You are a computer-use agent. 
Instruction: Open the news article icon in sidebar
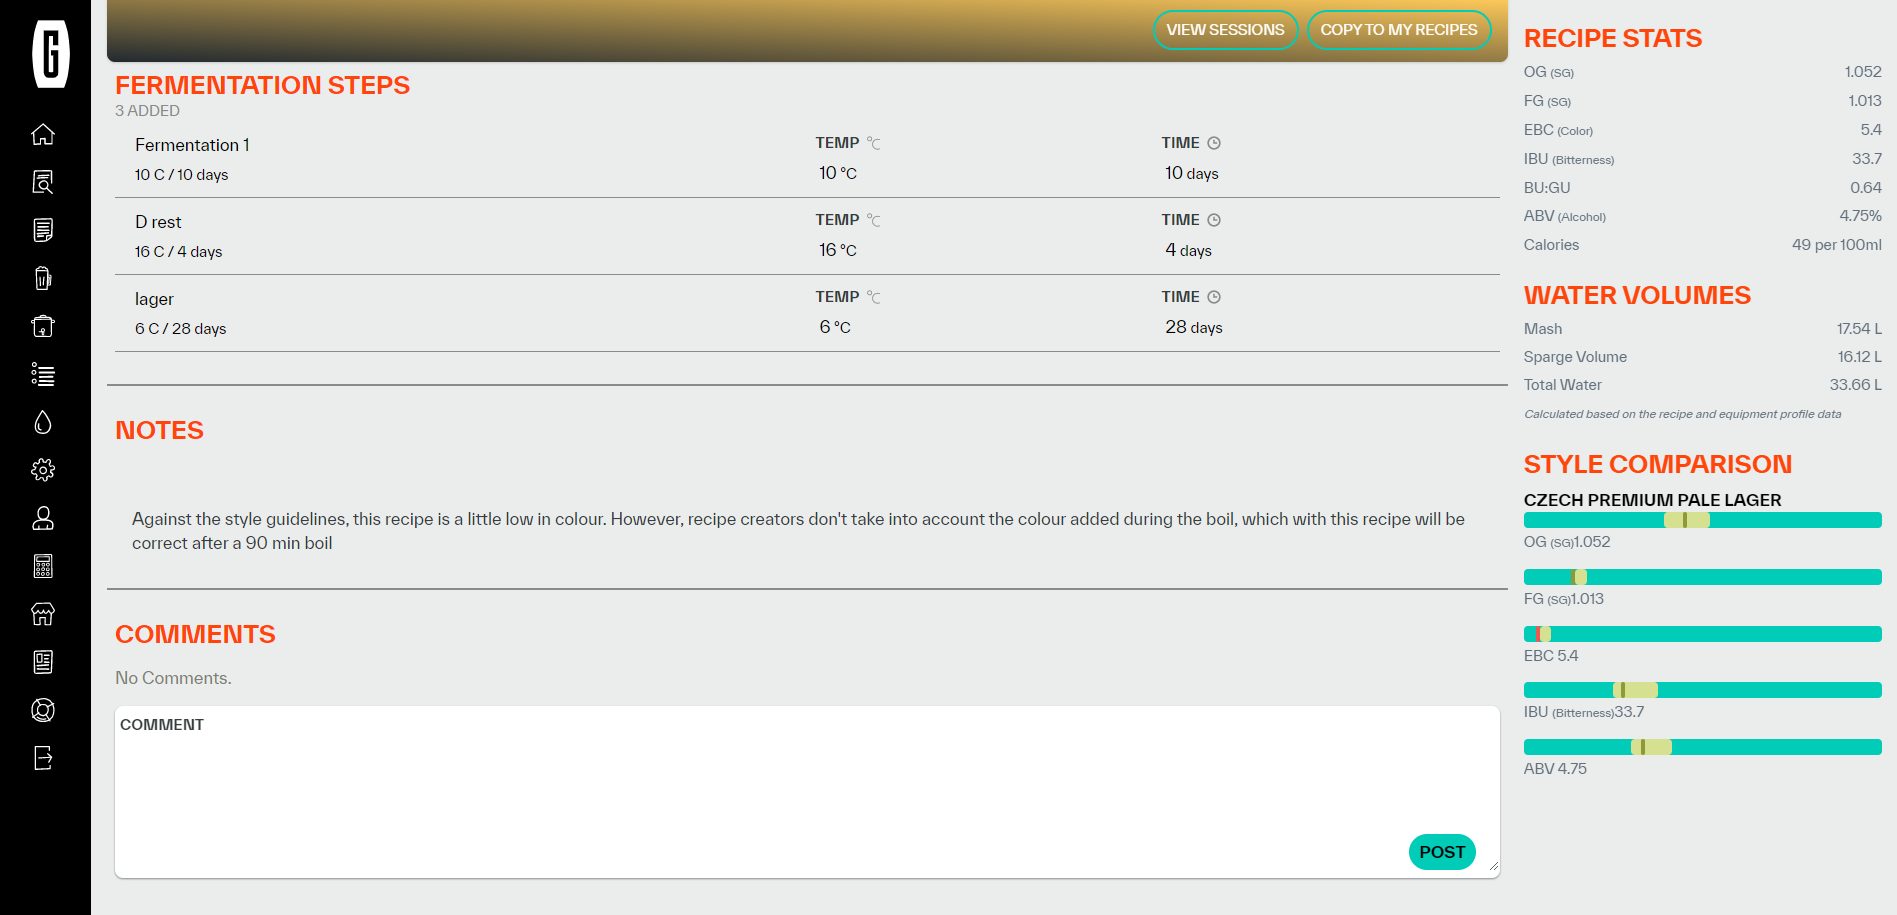click(x=43, y=662)
